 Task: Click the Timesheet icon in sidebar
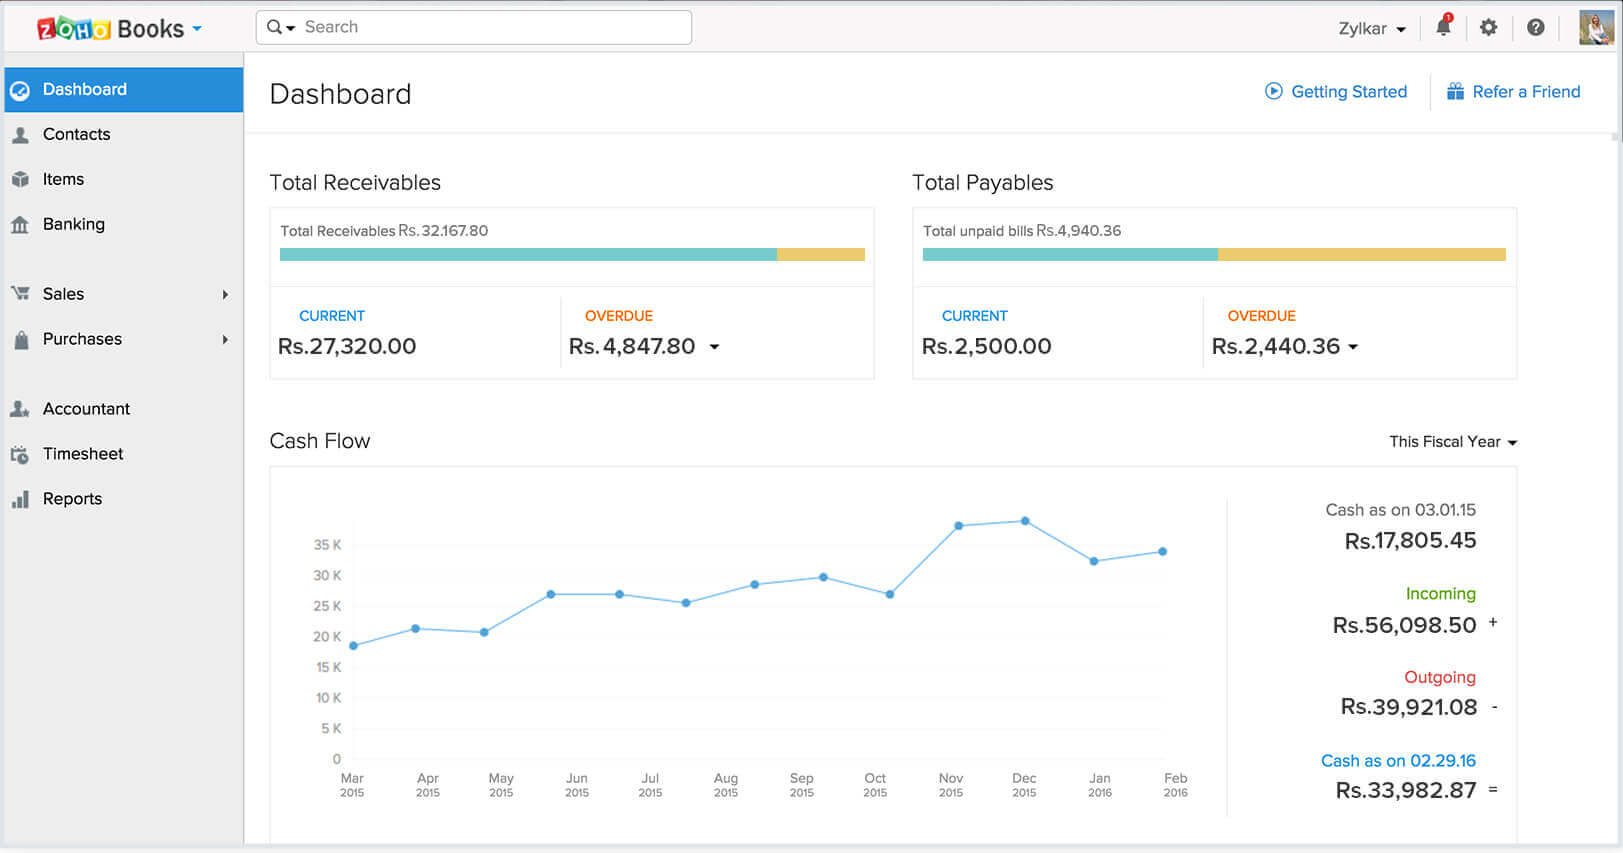20,455
